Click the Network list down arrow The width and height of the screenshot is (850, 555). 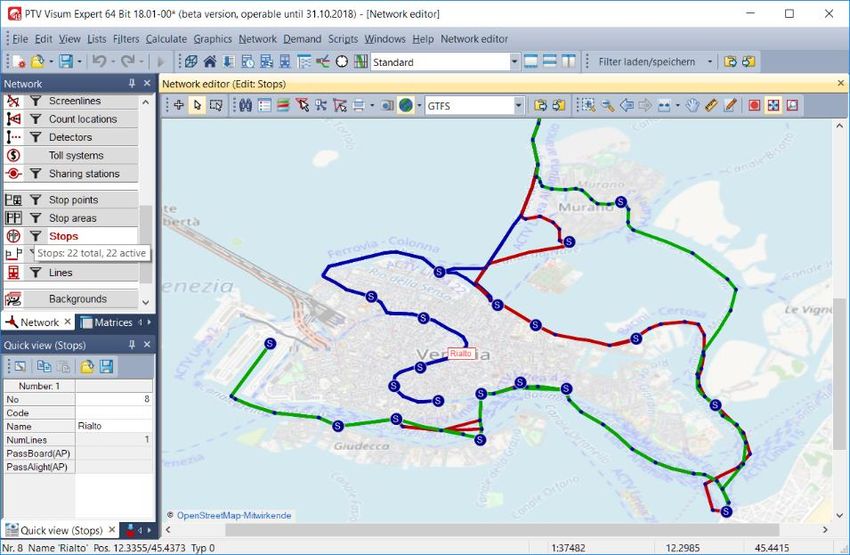145,302
